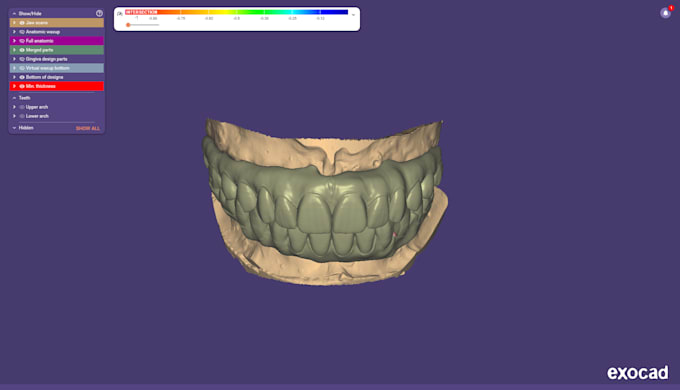
Task: Toggle Jaw scans visibility eye
Action: (x=22, y=23)
